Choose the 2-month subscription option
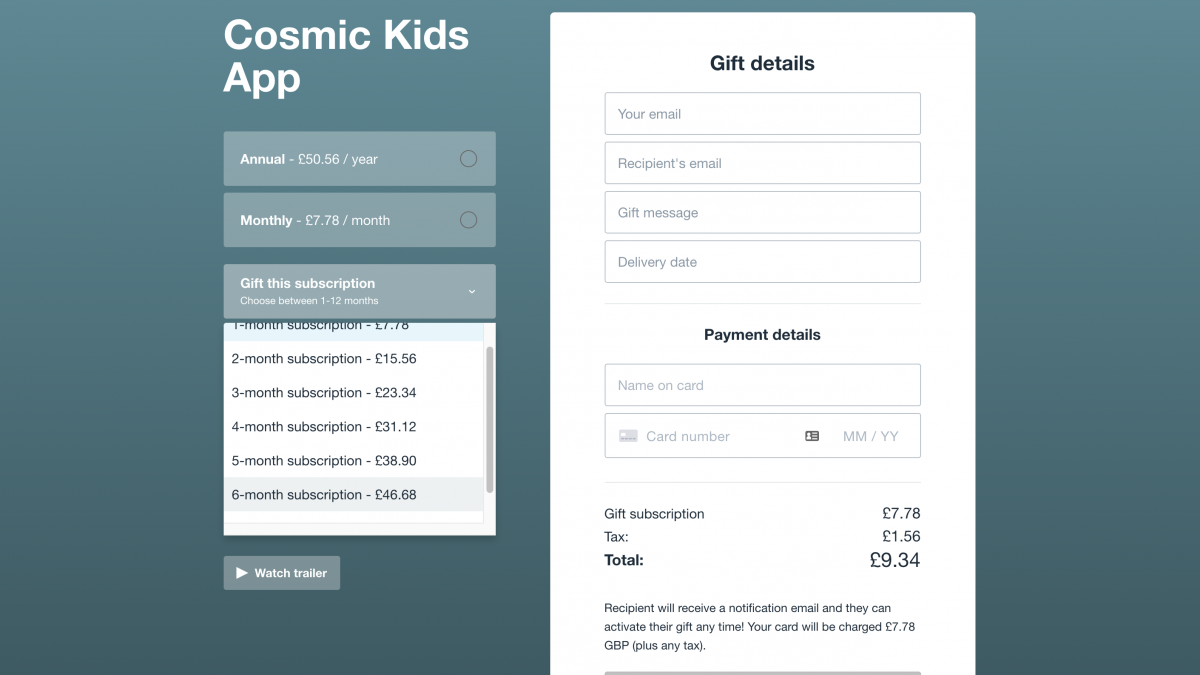The width and height of the screenshot is (1200, 675). [324, 359]
